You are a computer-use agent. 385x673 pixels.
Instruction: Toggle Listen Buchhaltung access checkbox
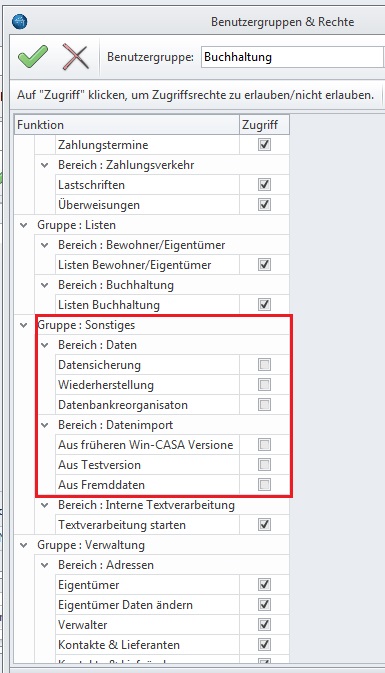264,304
